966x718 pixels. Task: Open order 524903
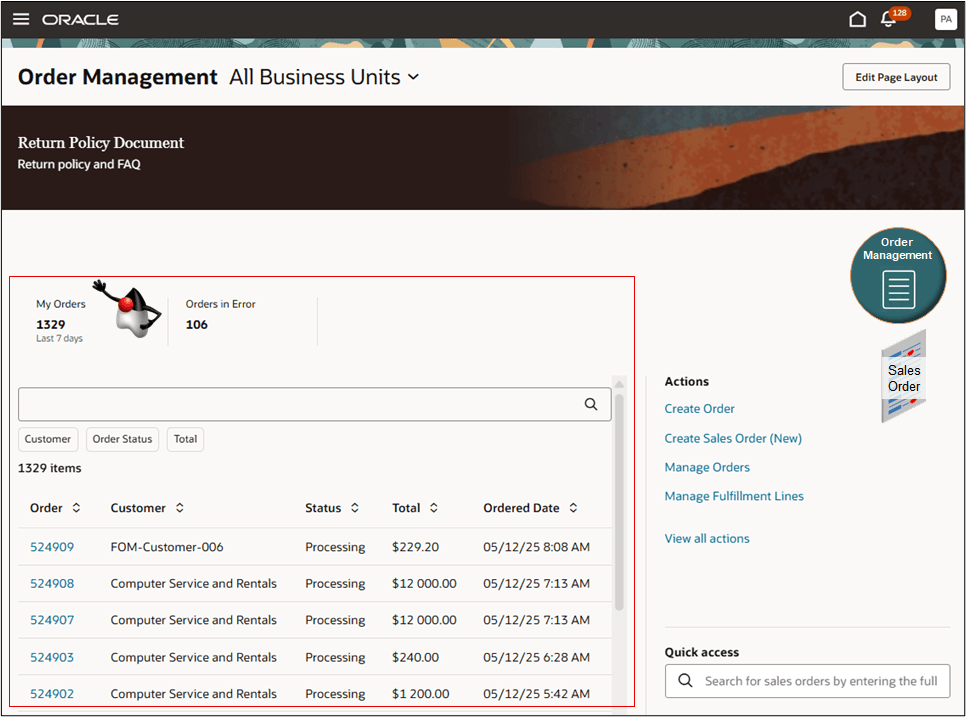click(52, 657)
